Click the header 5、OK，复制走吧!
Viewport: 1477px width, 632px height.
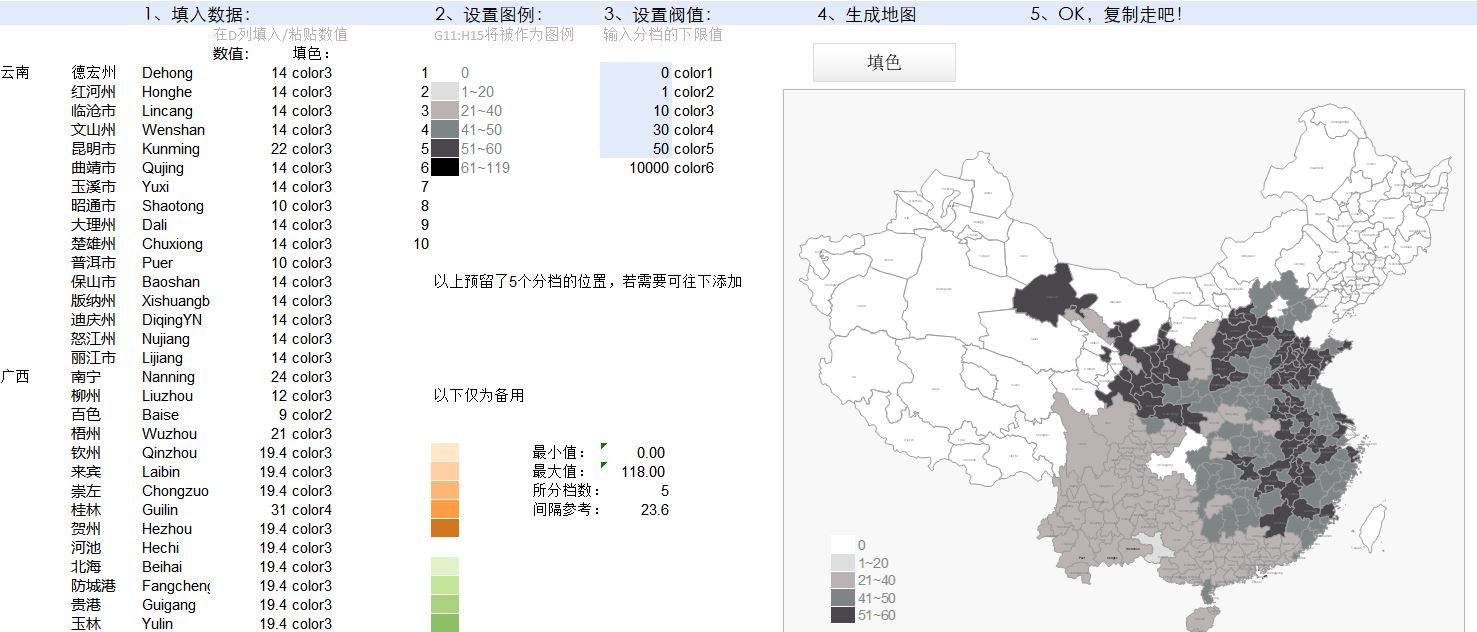click(1107, 15)
